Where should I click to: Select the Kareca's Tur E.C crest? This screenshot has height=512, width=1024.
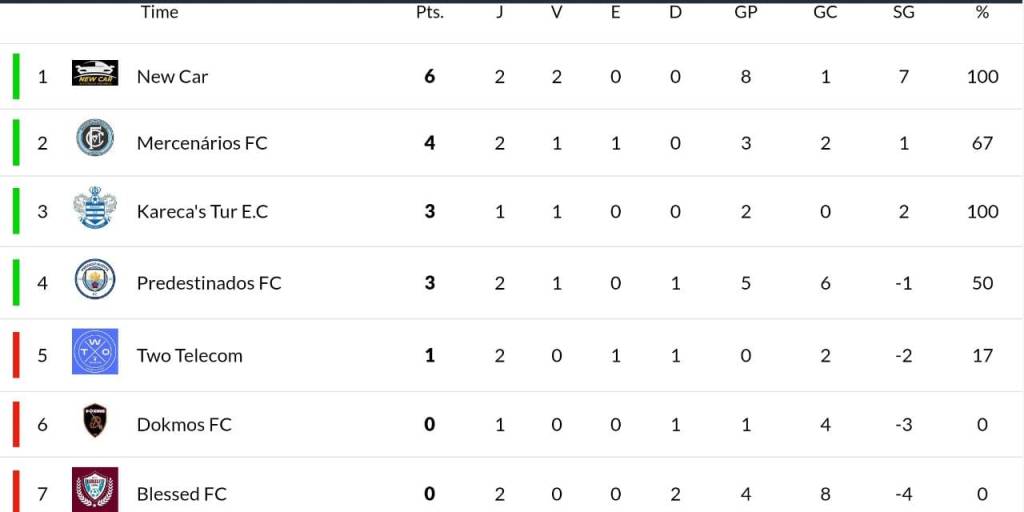(95, 207)
